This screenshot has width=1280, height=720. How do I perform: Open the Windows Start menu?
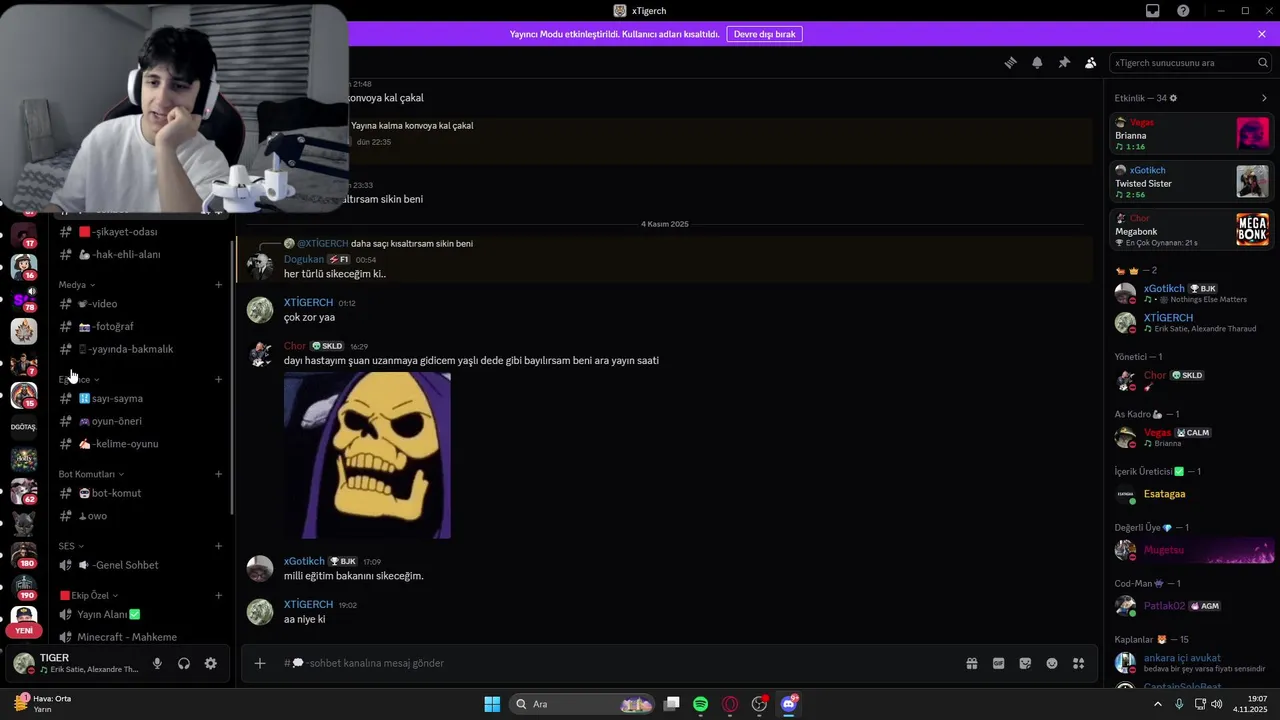click(x=492, y=704)
